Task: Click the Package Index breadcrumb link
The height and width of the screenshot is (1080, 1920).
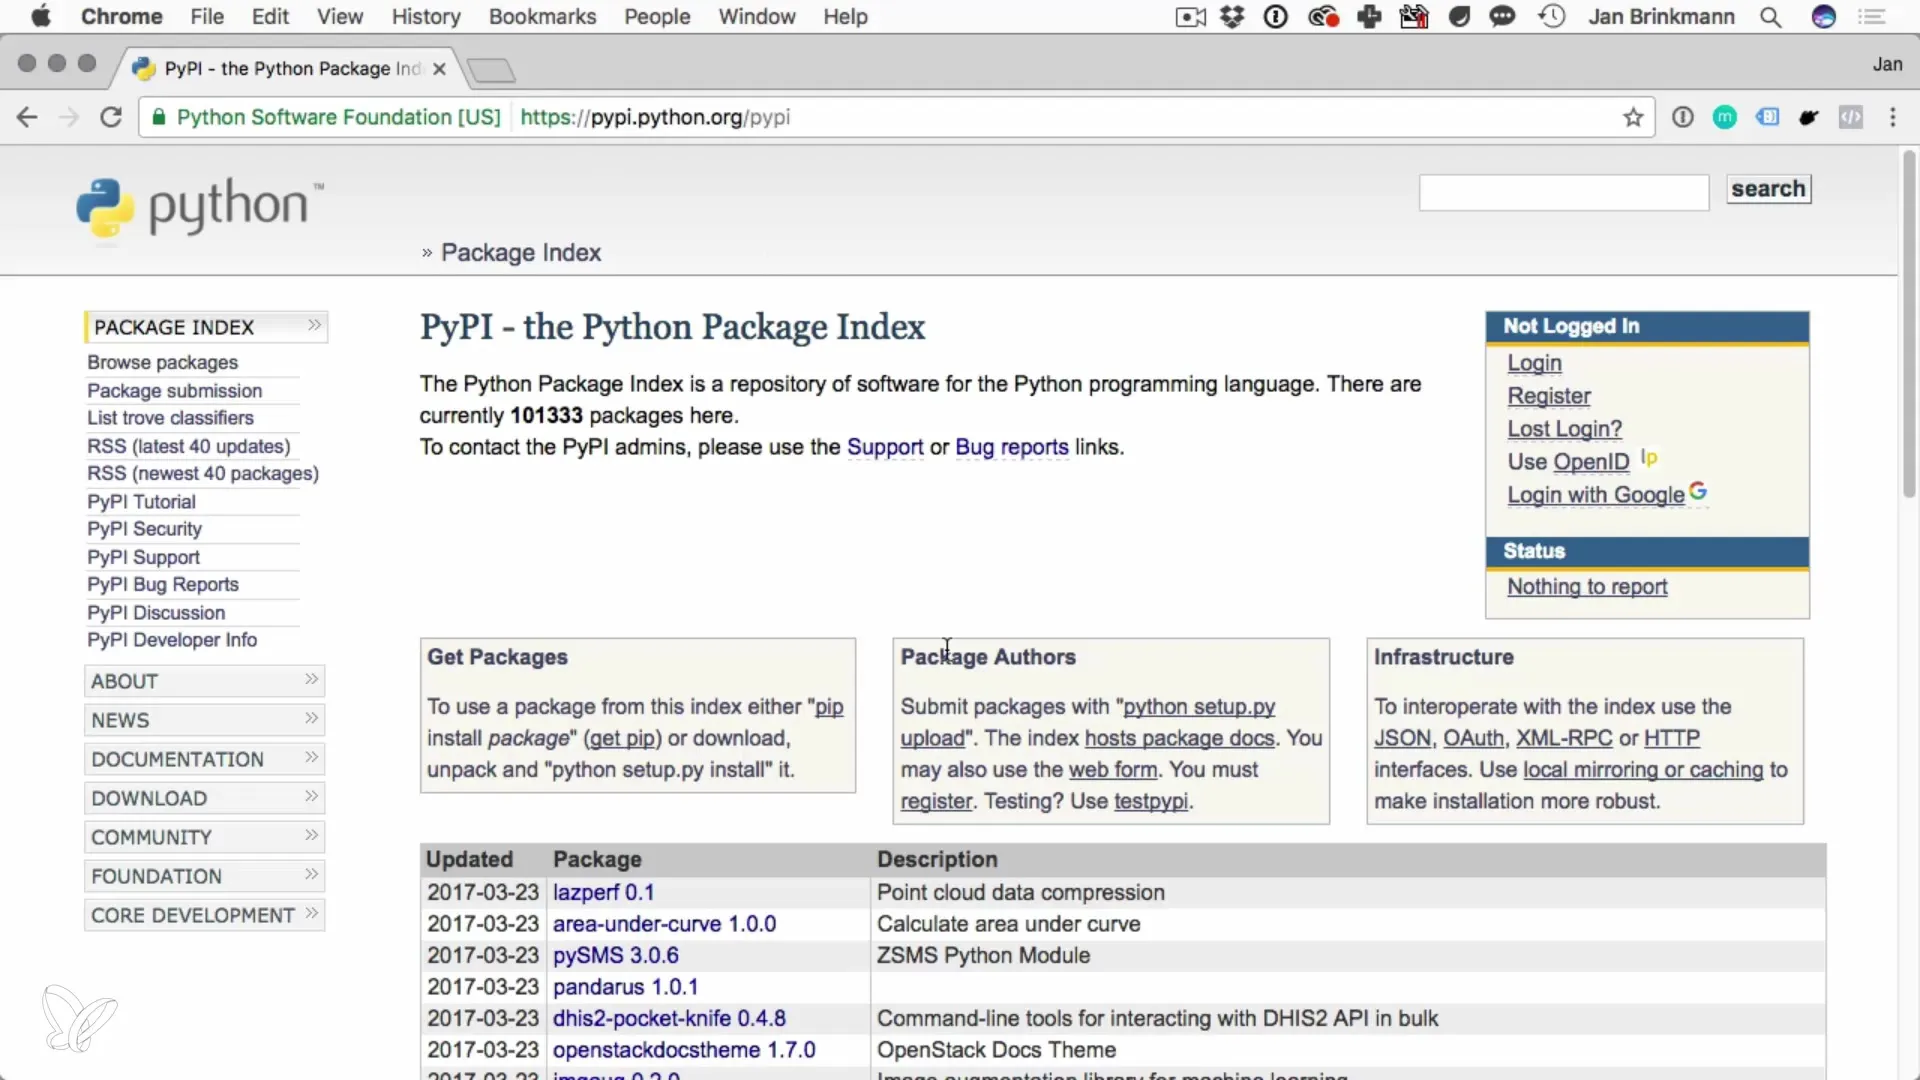Action: click(x=521, y=253)
